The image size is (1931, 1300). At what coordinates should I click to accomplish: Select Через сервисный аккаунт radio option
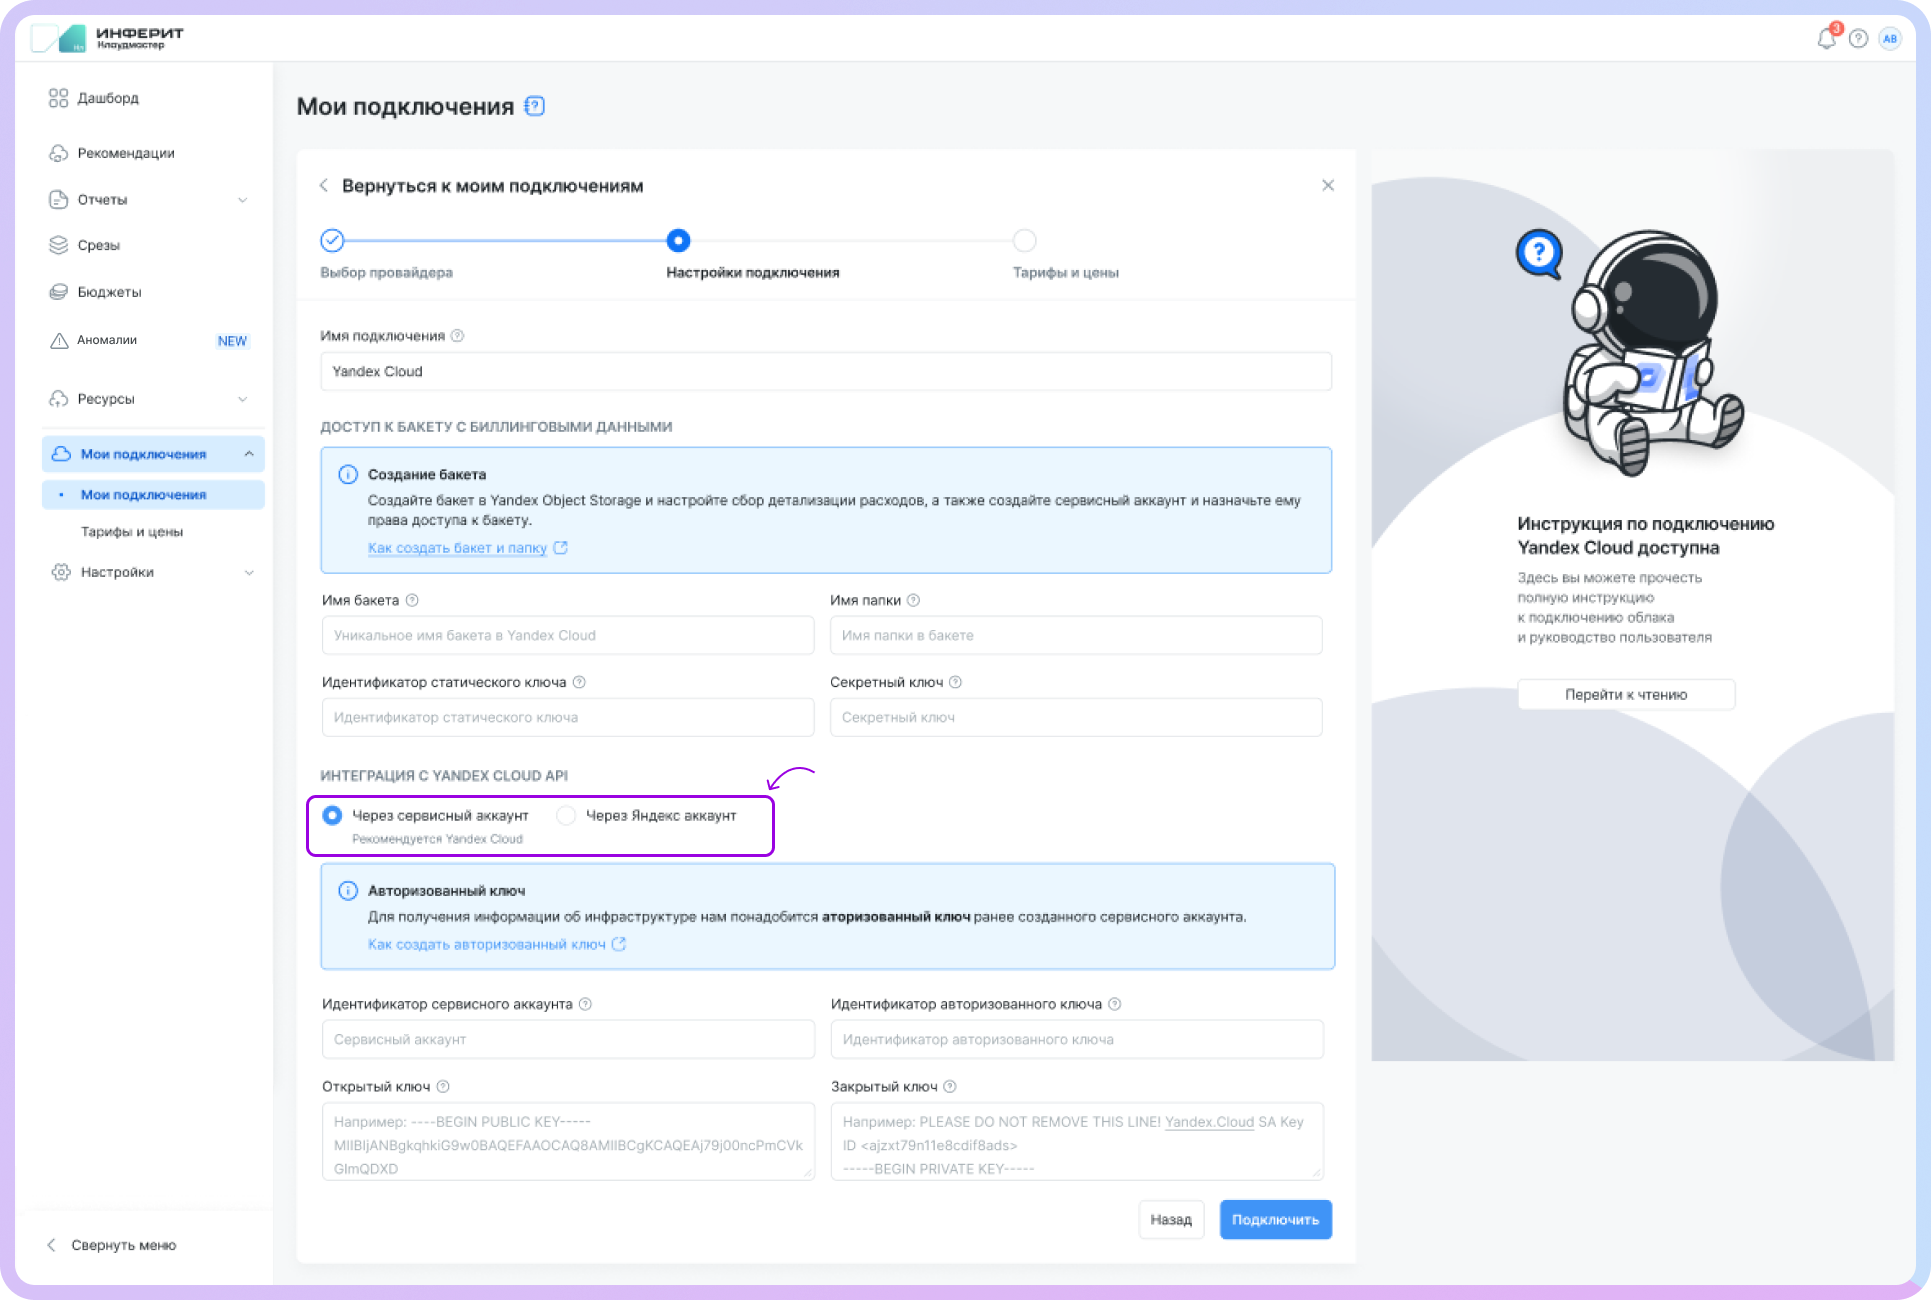[x=332, y=815]
